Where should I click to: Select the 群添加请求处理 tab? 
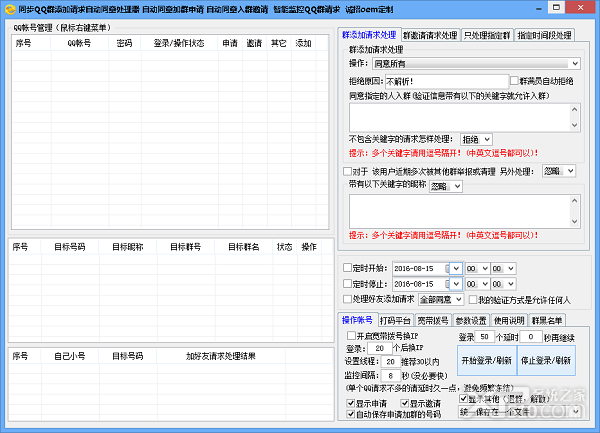click(369, 35)
